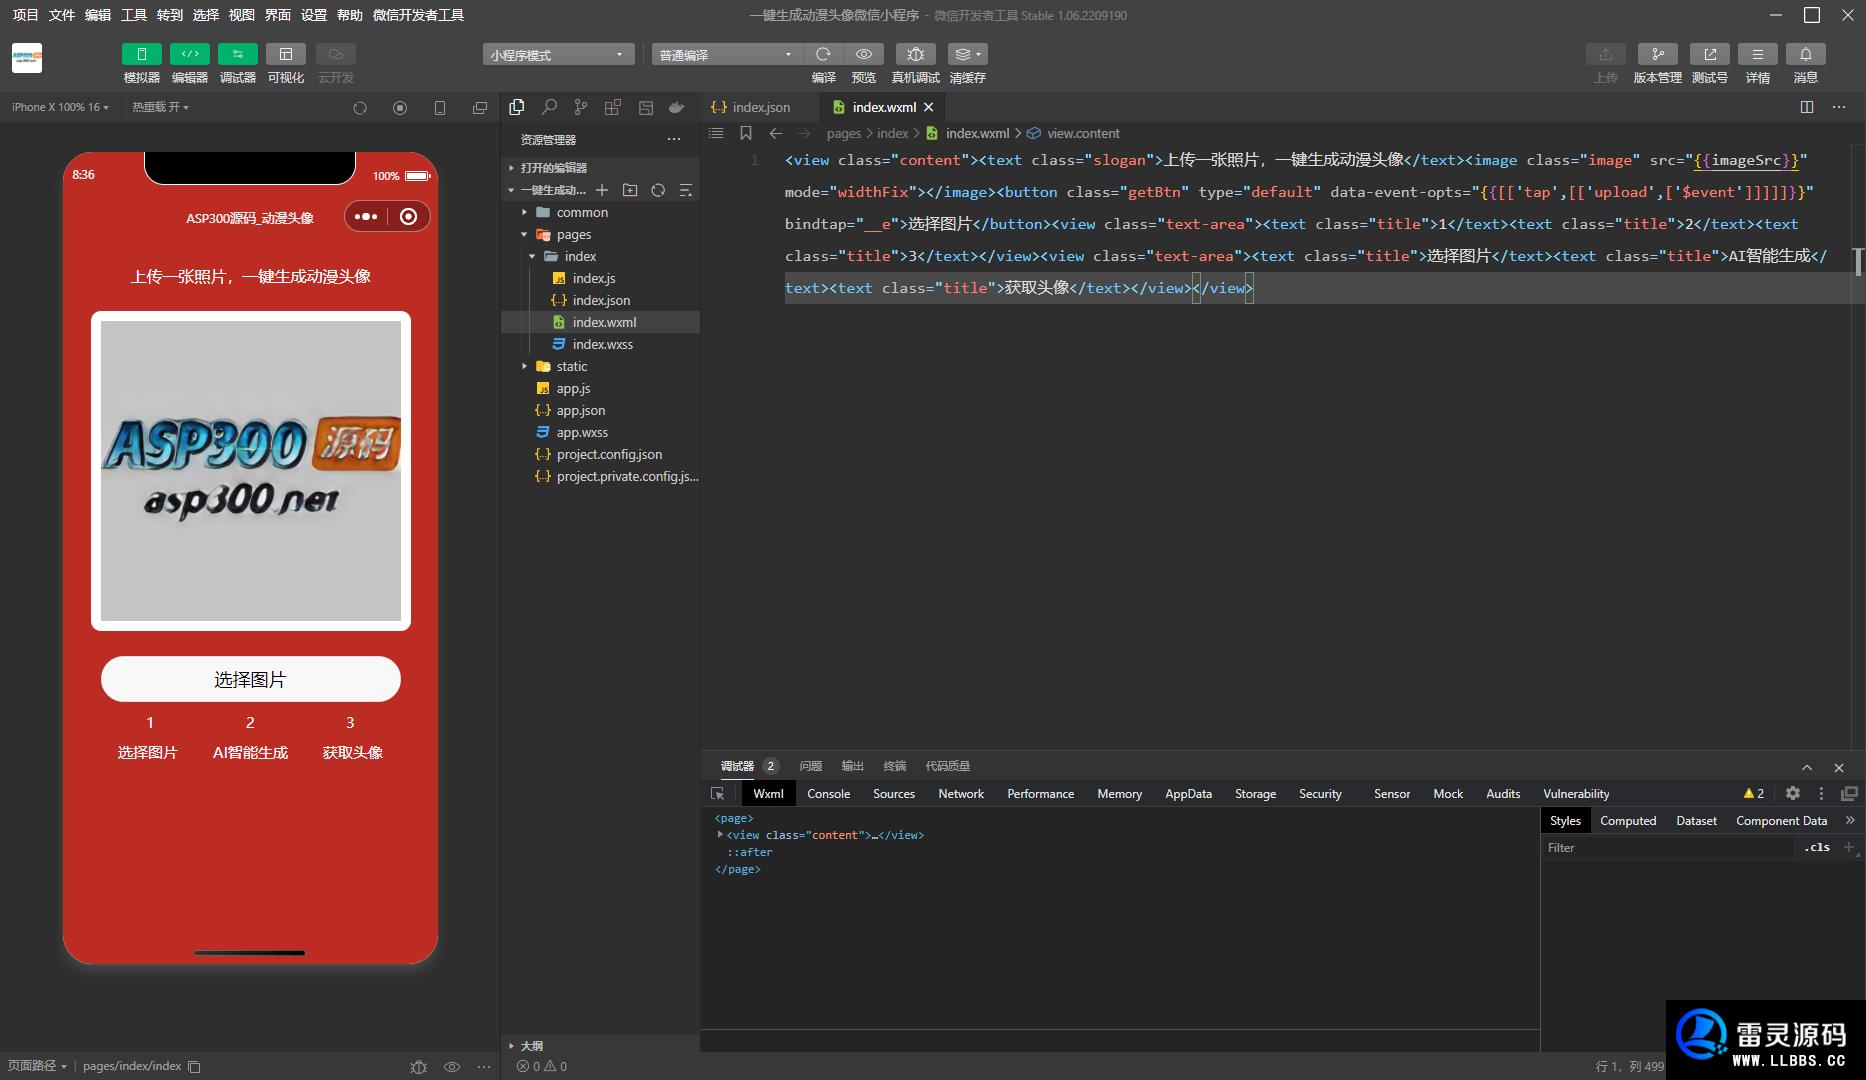
Task: Switch to the AppData tab
Action: 1188,794
